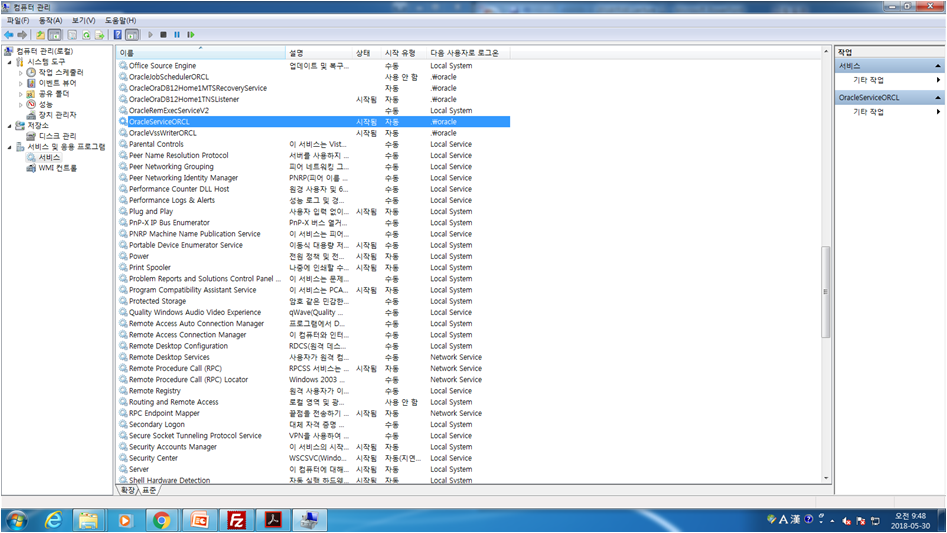The image size is (947, 533).
Task: Open Google Chrome from the taskbar
Action: tap(161, 520)
